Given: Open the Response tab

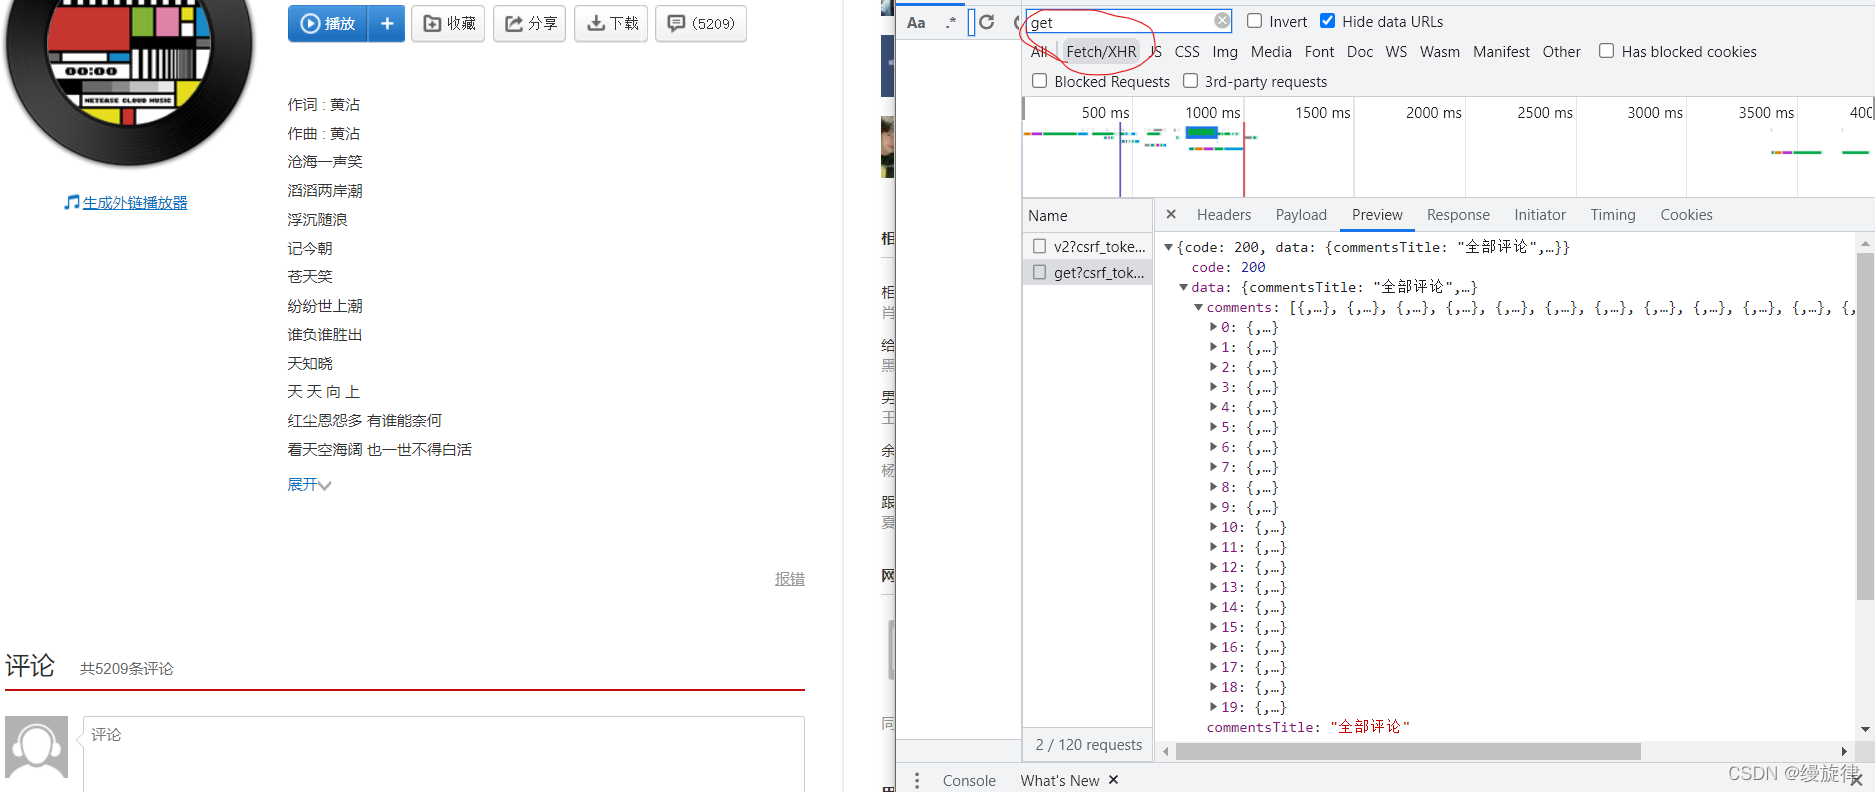Looking at the screenshot, I should [1458, 215].
